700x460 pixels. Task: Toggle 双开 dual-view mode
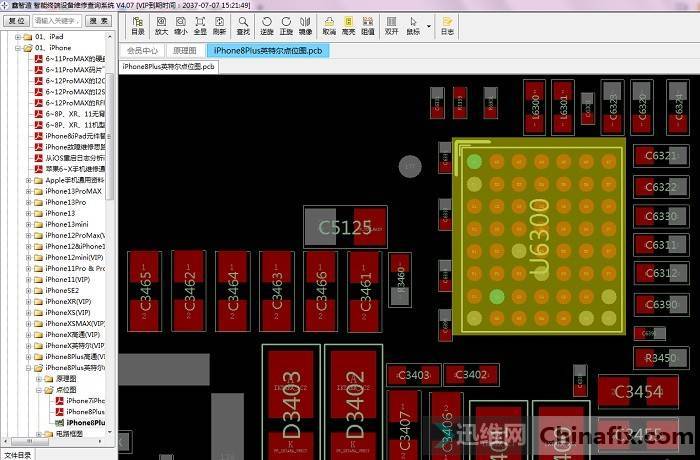(391, 25)
